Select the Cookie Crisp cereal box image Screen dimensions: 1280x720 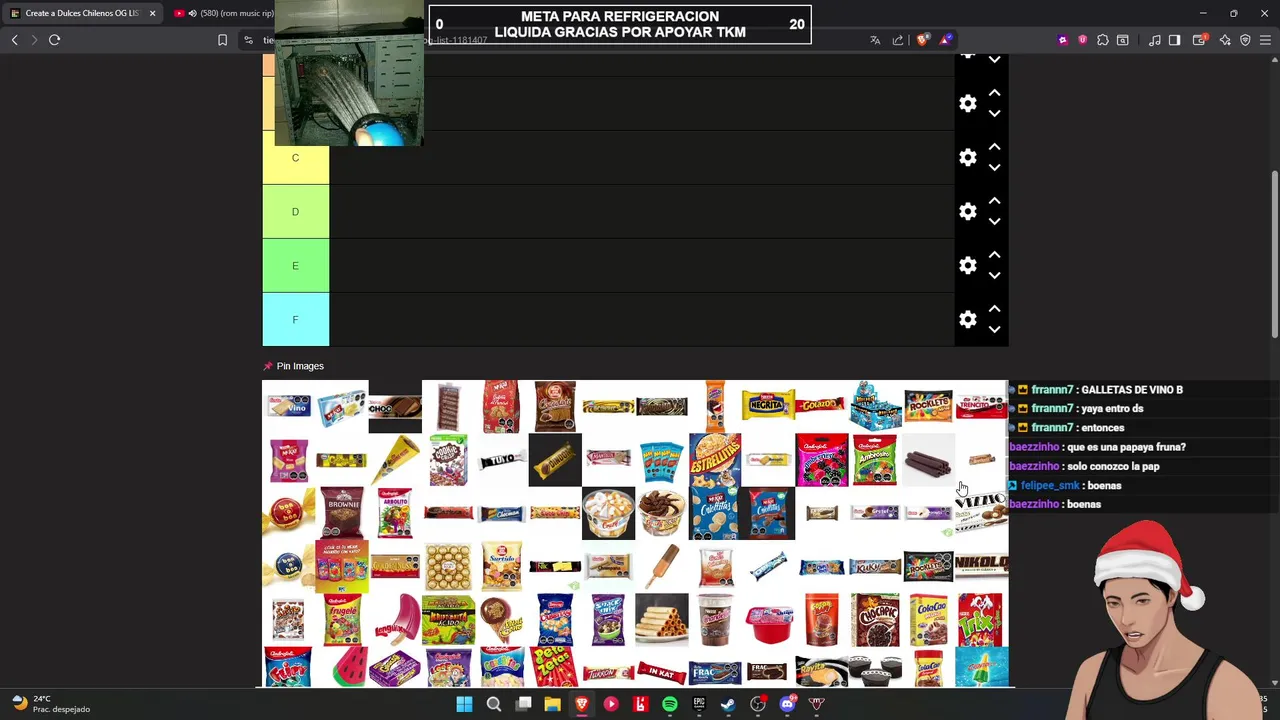click(x=448, y=460)
